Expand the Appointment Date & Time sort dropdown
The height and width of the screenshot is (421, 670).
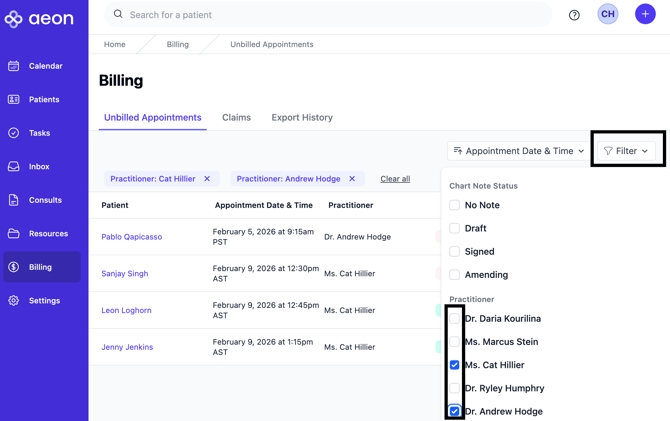pyautogui.click(x=518, y=151)
